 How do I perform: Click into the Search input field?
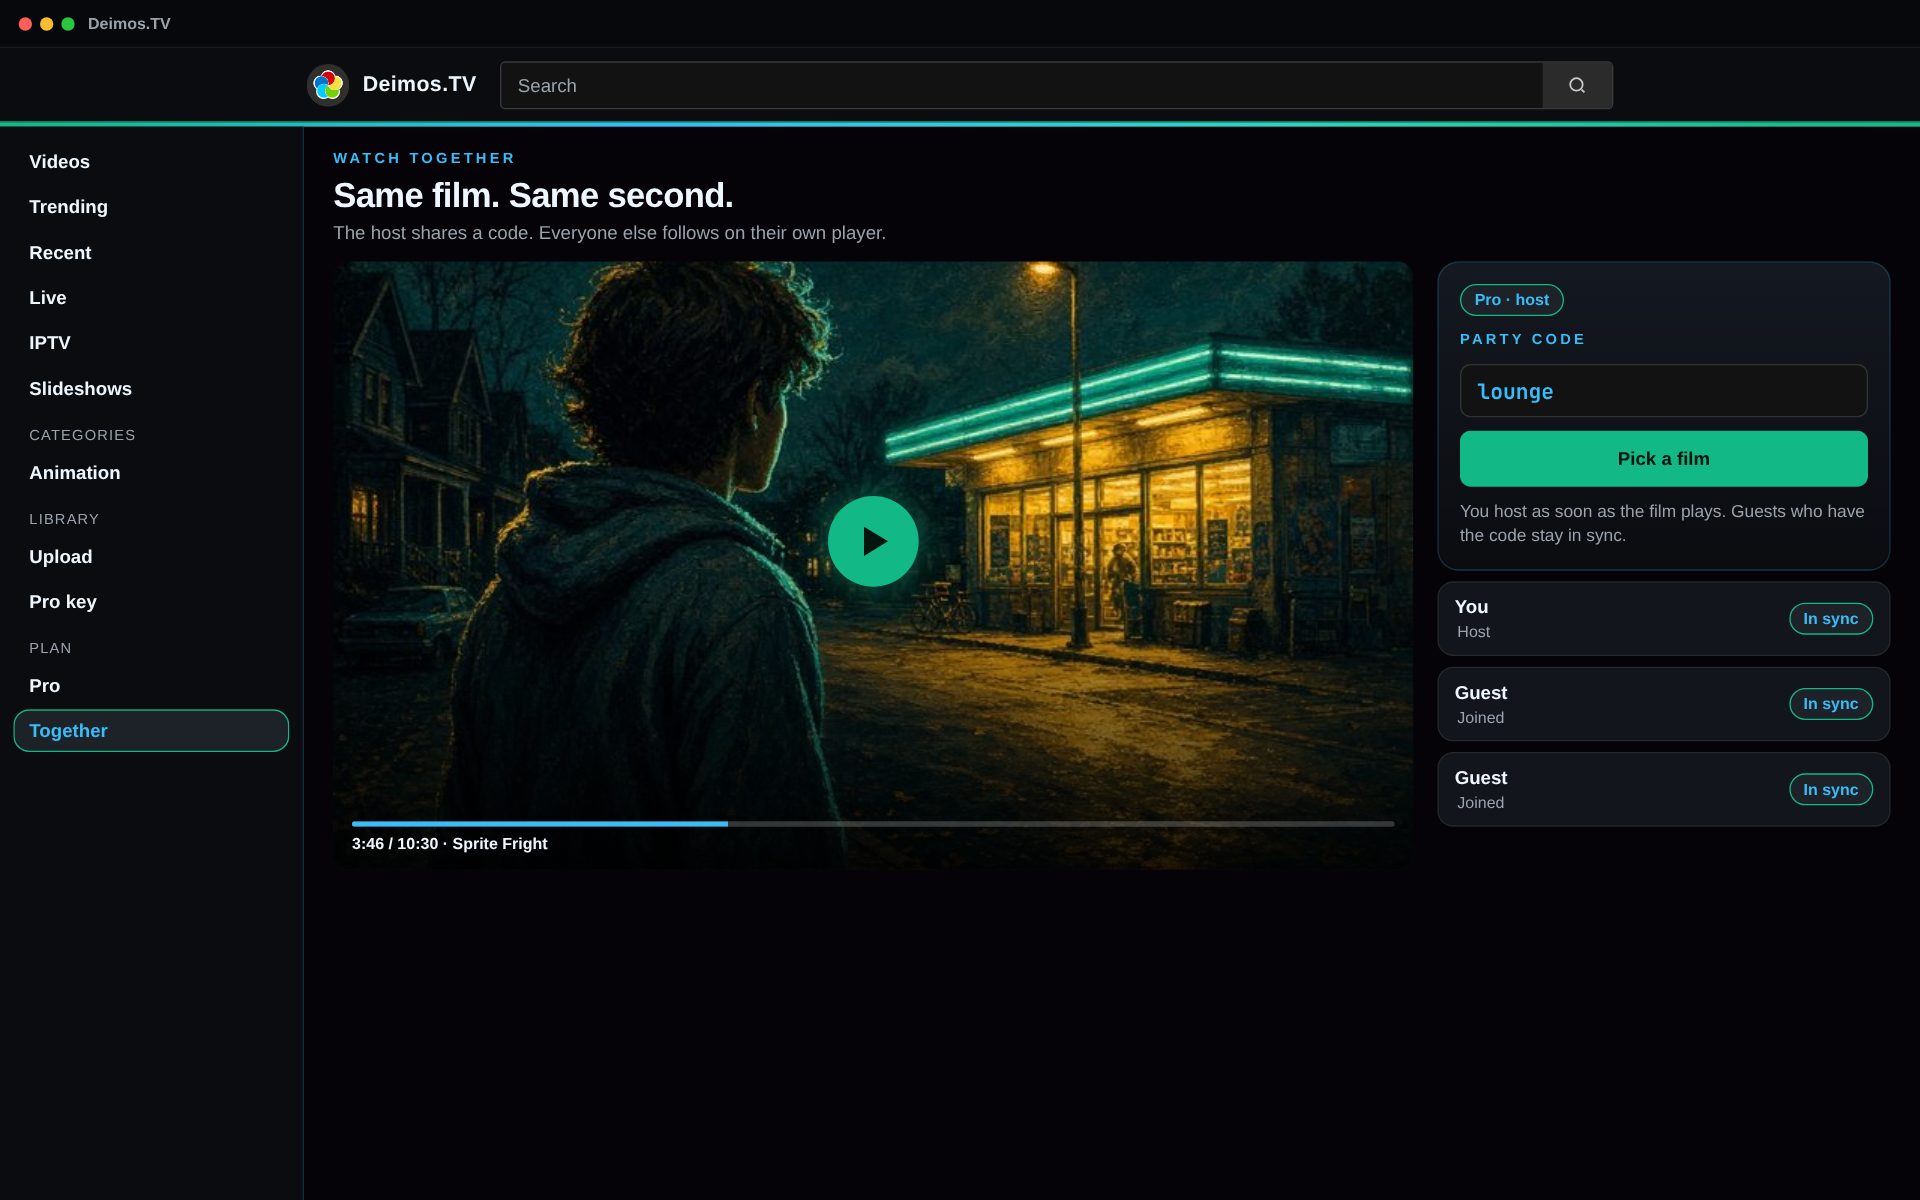pos(1021,85)
